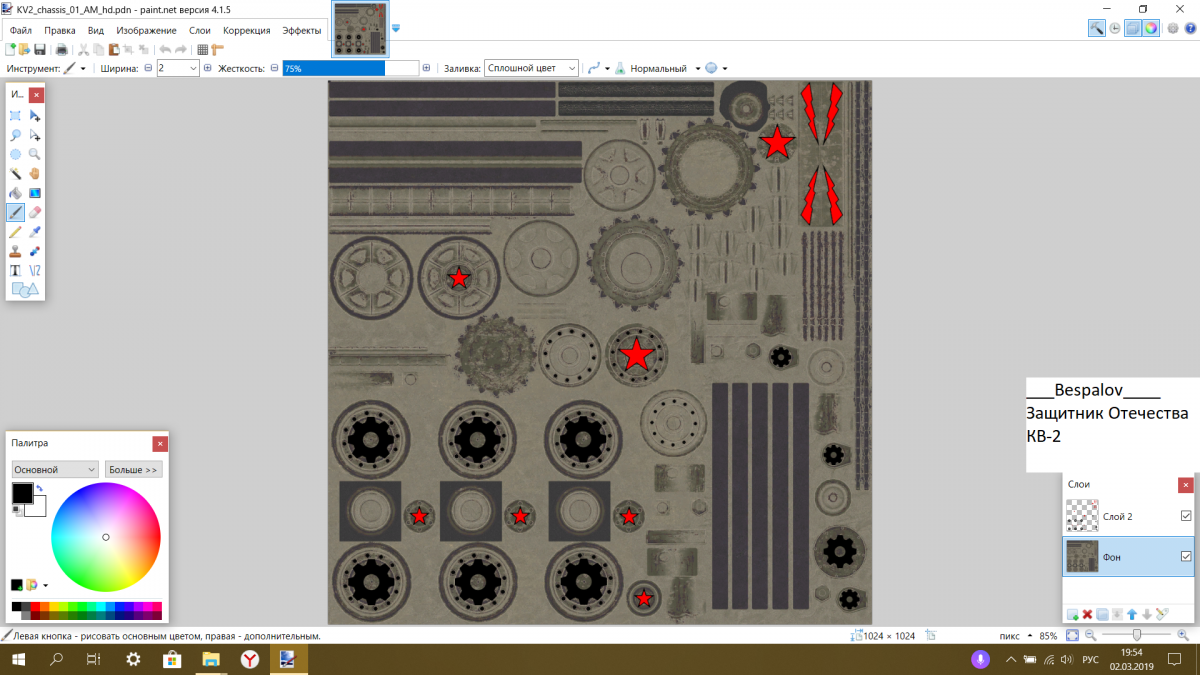
Task: Open the Инструмент tool chooser dropdown
Action: 83,68
